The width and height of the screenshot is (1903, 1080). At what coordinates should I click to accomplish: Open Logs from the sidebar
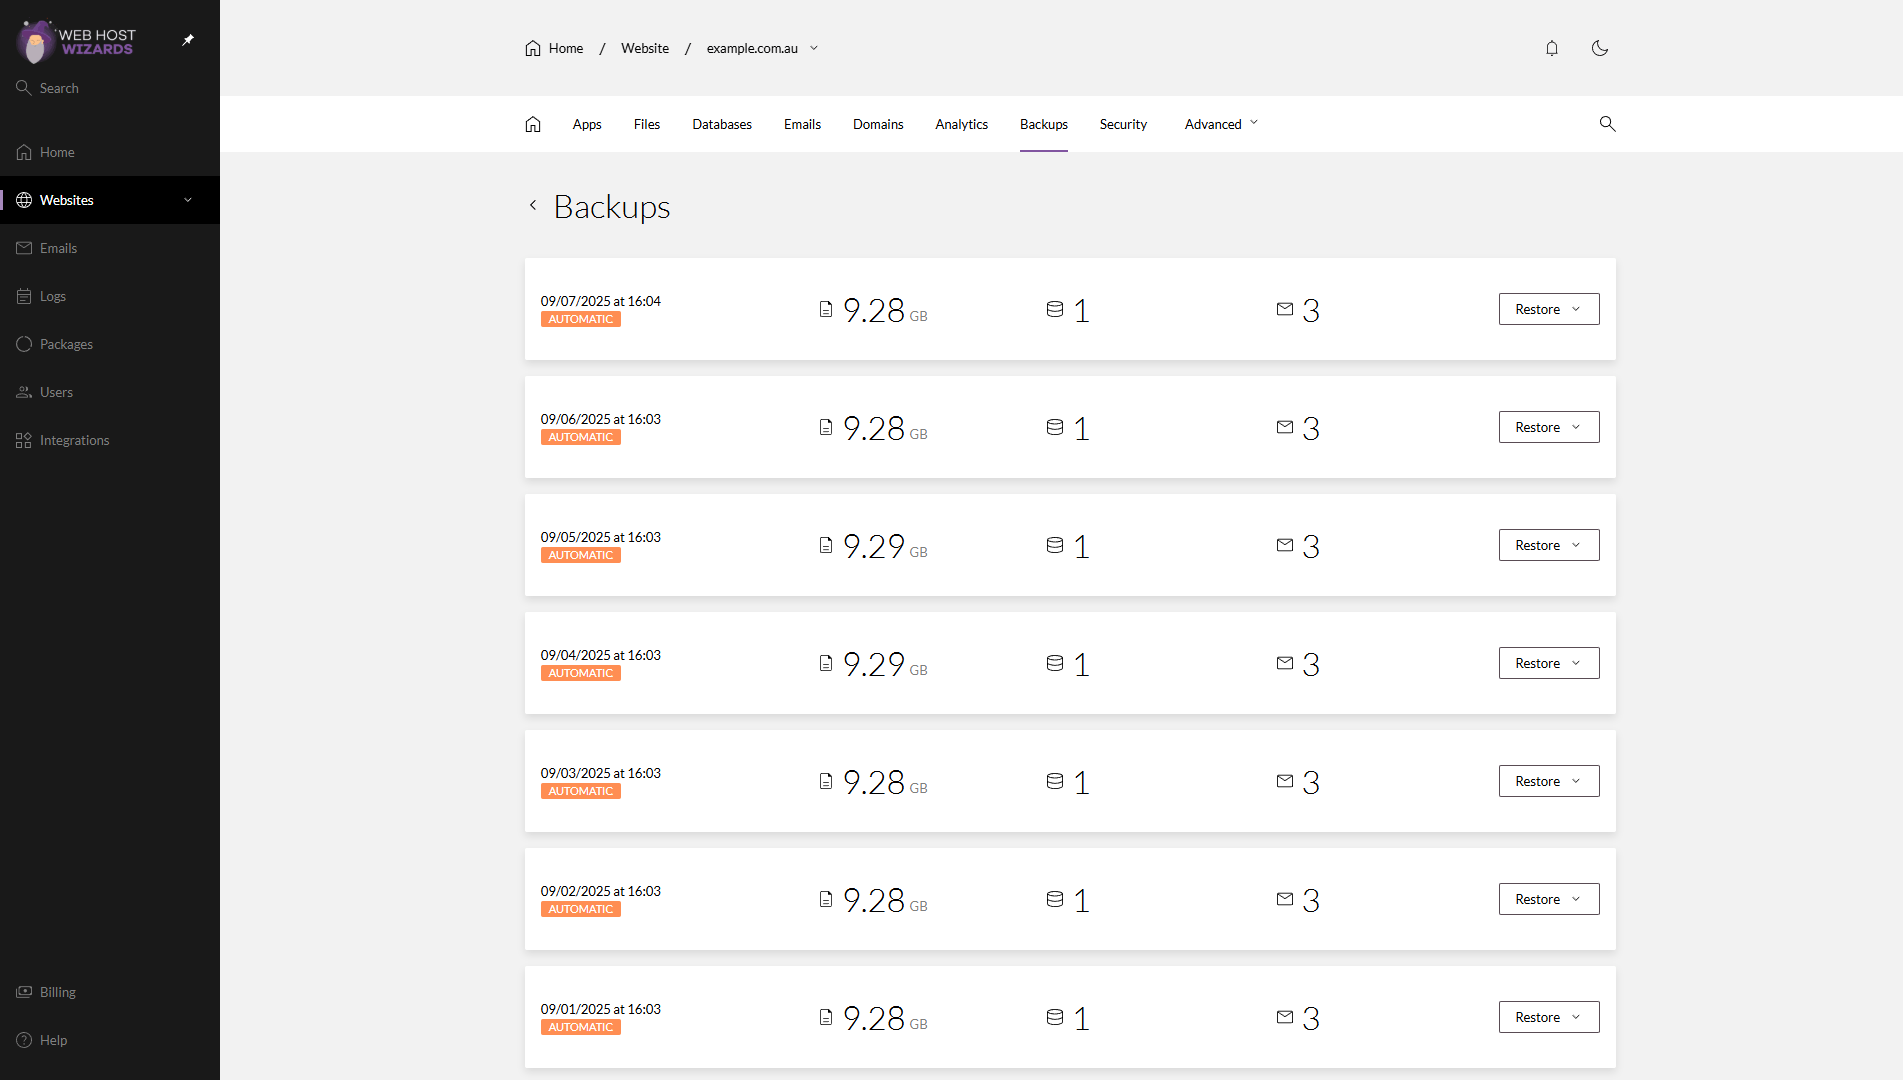pyautogui.click(x=51, y=296)
